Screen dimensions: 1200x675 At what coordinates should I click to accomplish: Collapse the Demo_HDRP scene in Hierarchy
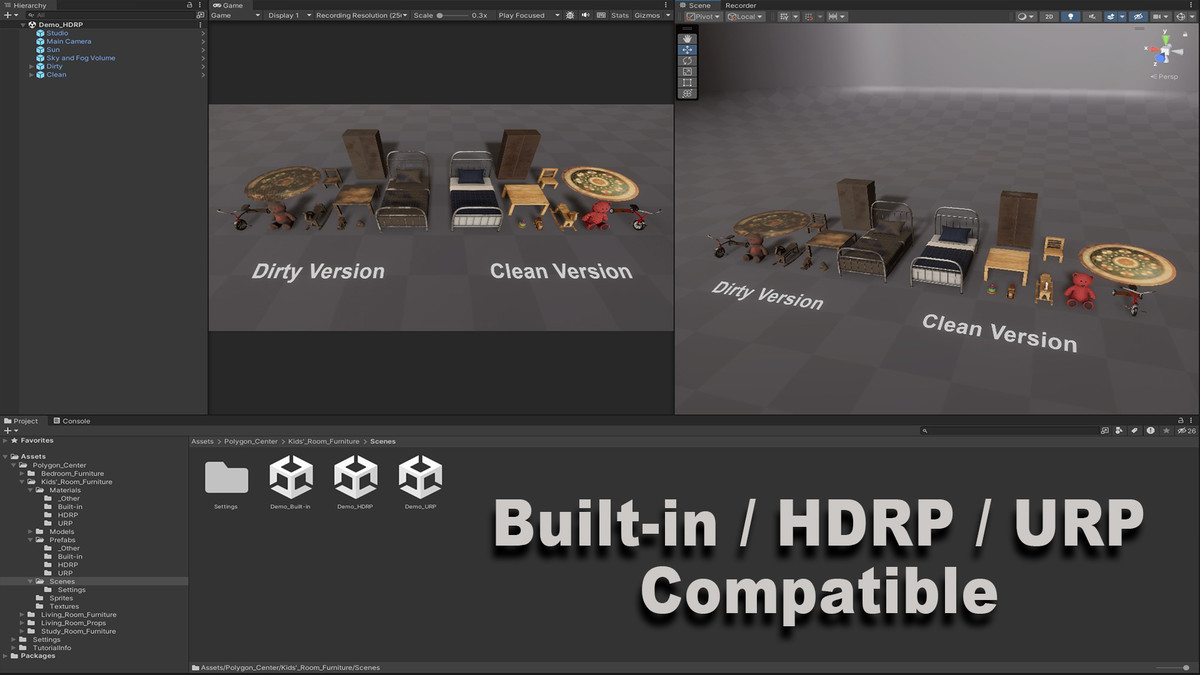point(23,25)
